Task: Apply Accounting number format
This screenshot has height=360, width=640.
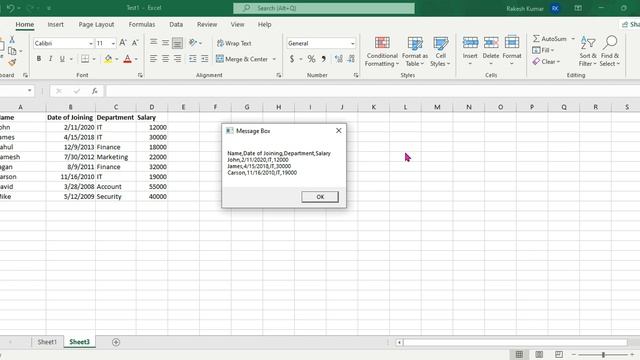Action: (x=292, y=59)
